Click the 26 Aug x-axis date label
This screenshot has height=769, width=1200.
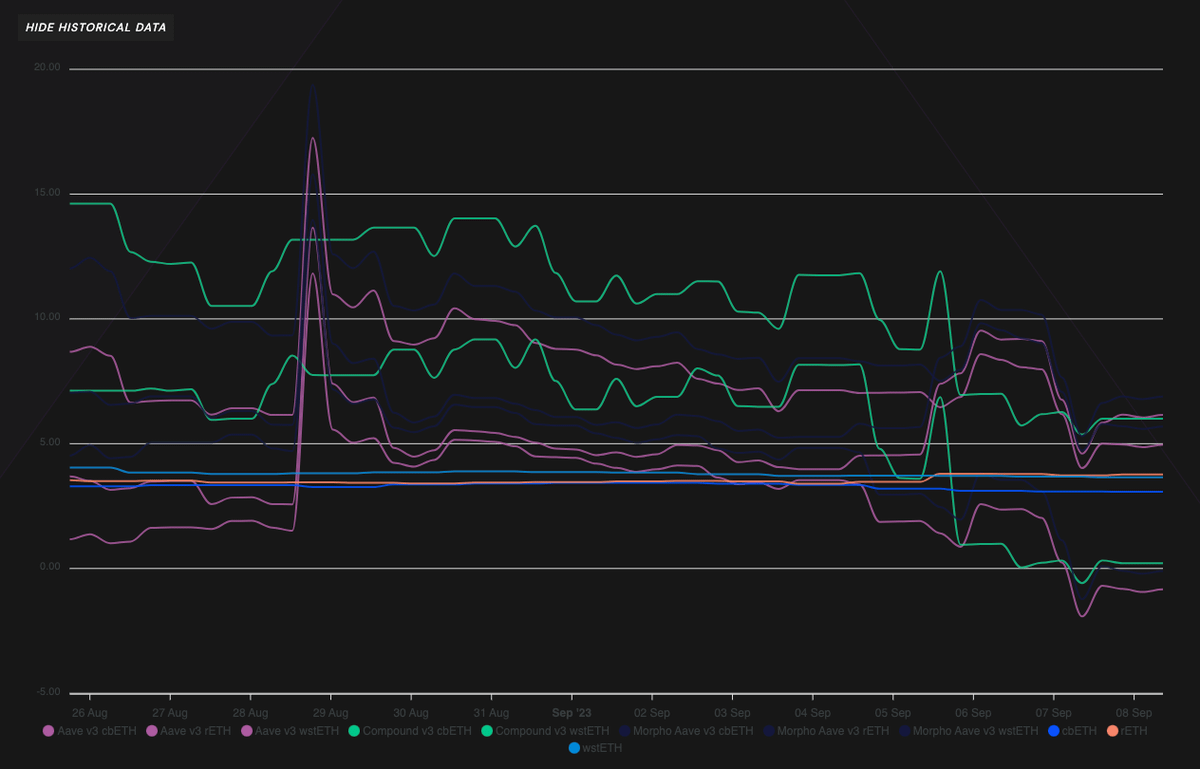point(90,713)
